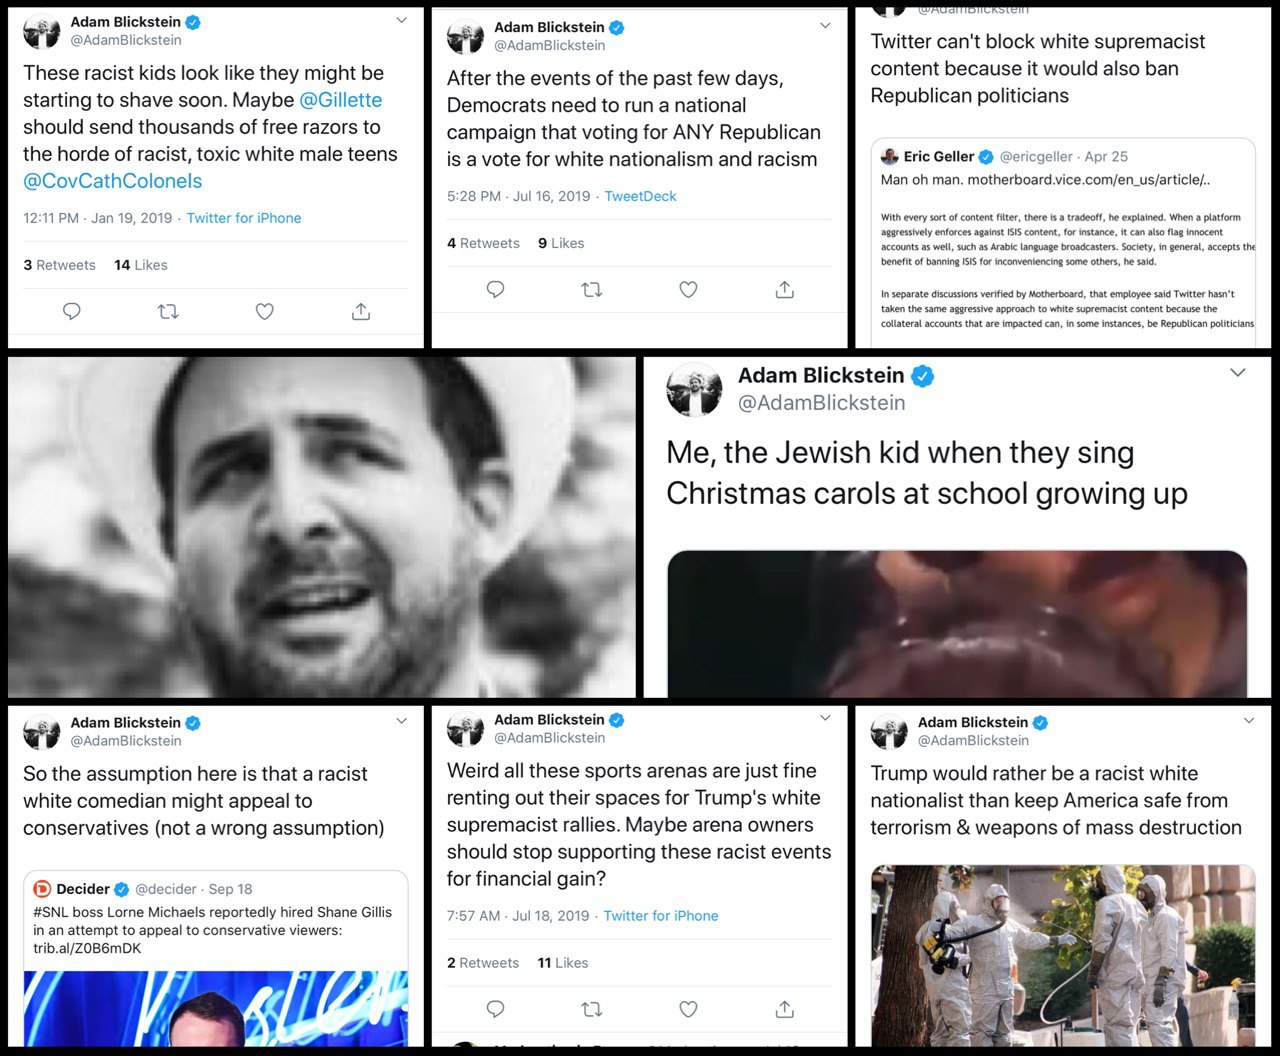
Task: Open dropdown on the racist comedian tweet
Action: click(x=401, y=720)
